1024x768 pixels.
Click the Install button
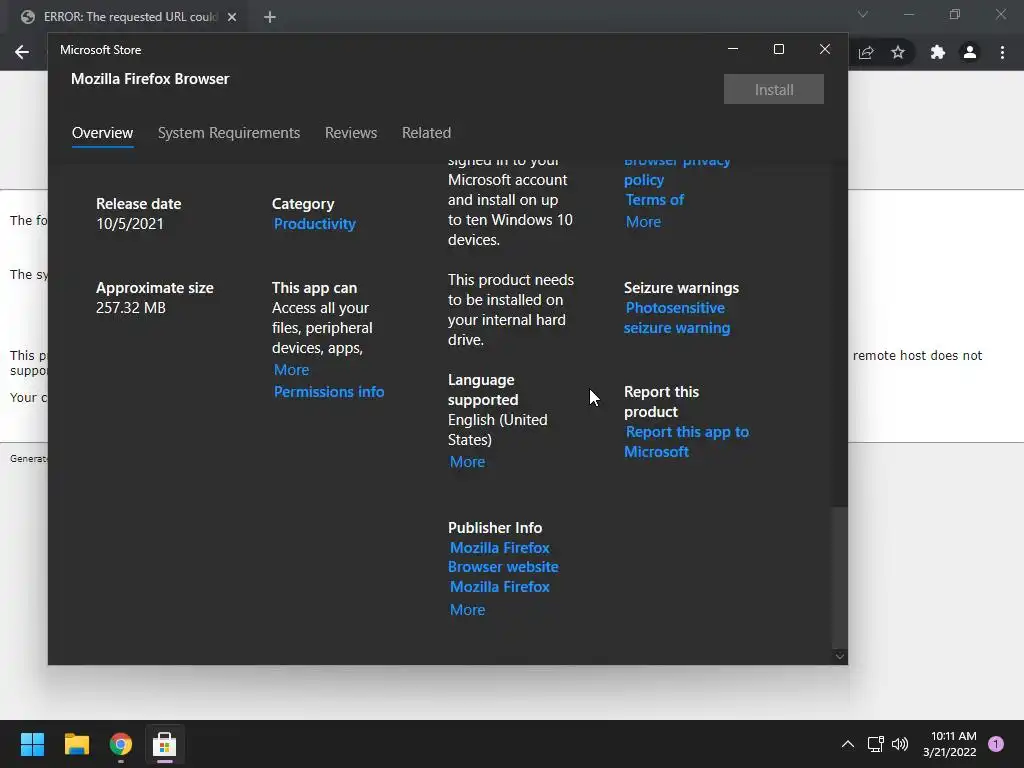(x=774, y=89)
